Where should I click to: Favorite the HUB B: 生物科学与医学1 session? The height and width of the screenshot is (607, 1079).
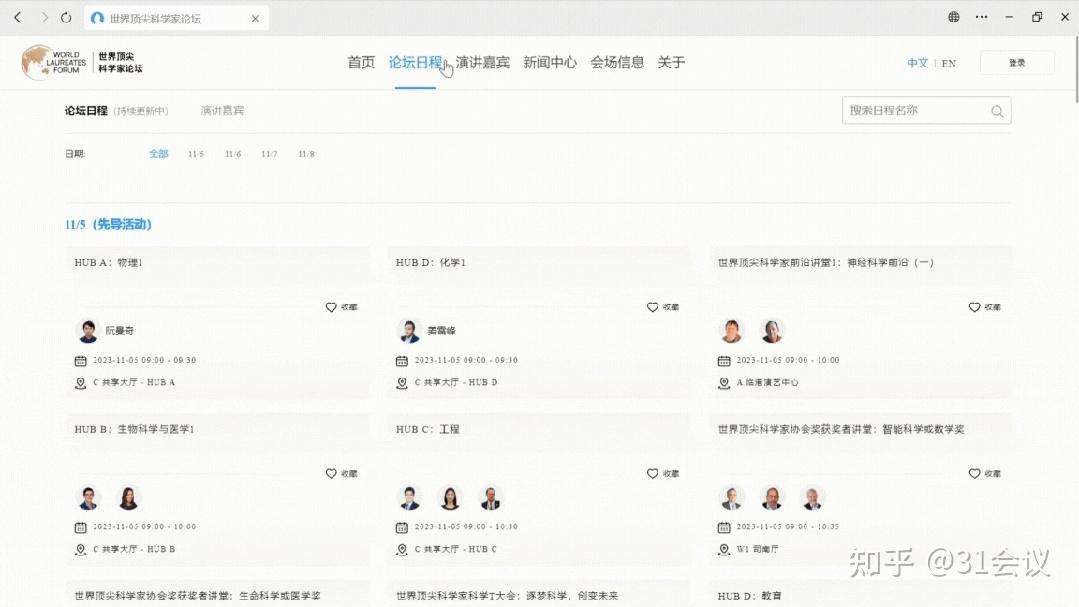(341, 473)
